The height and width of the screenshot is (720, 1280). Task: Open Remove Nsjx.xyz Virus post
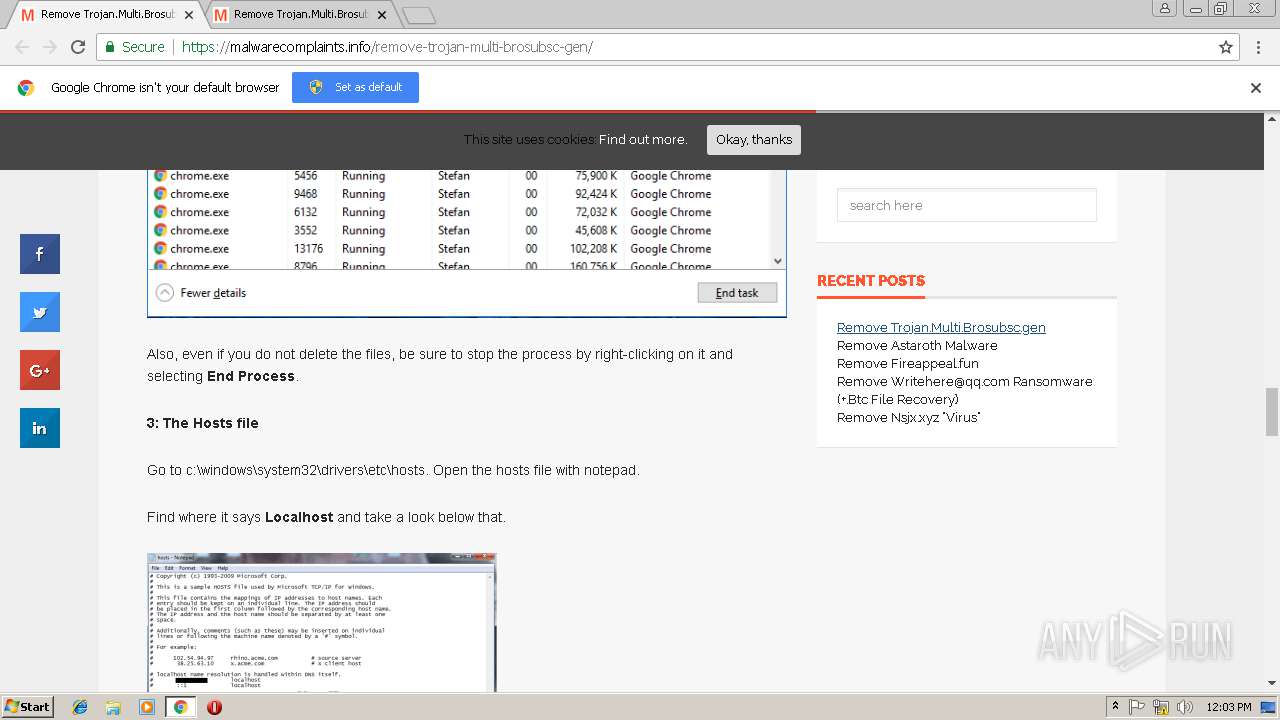[908, 417]
